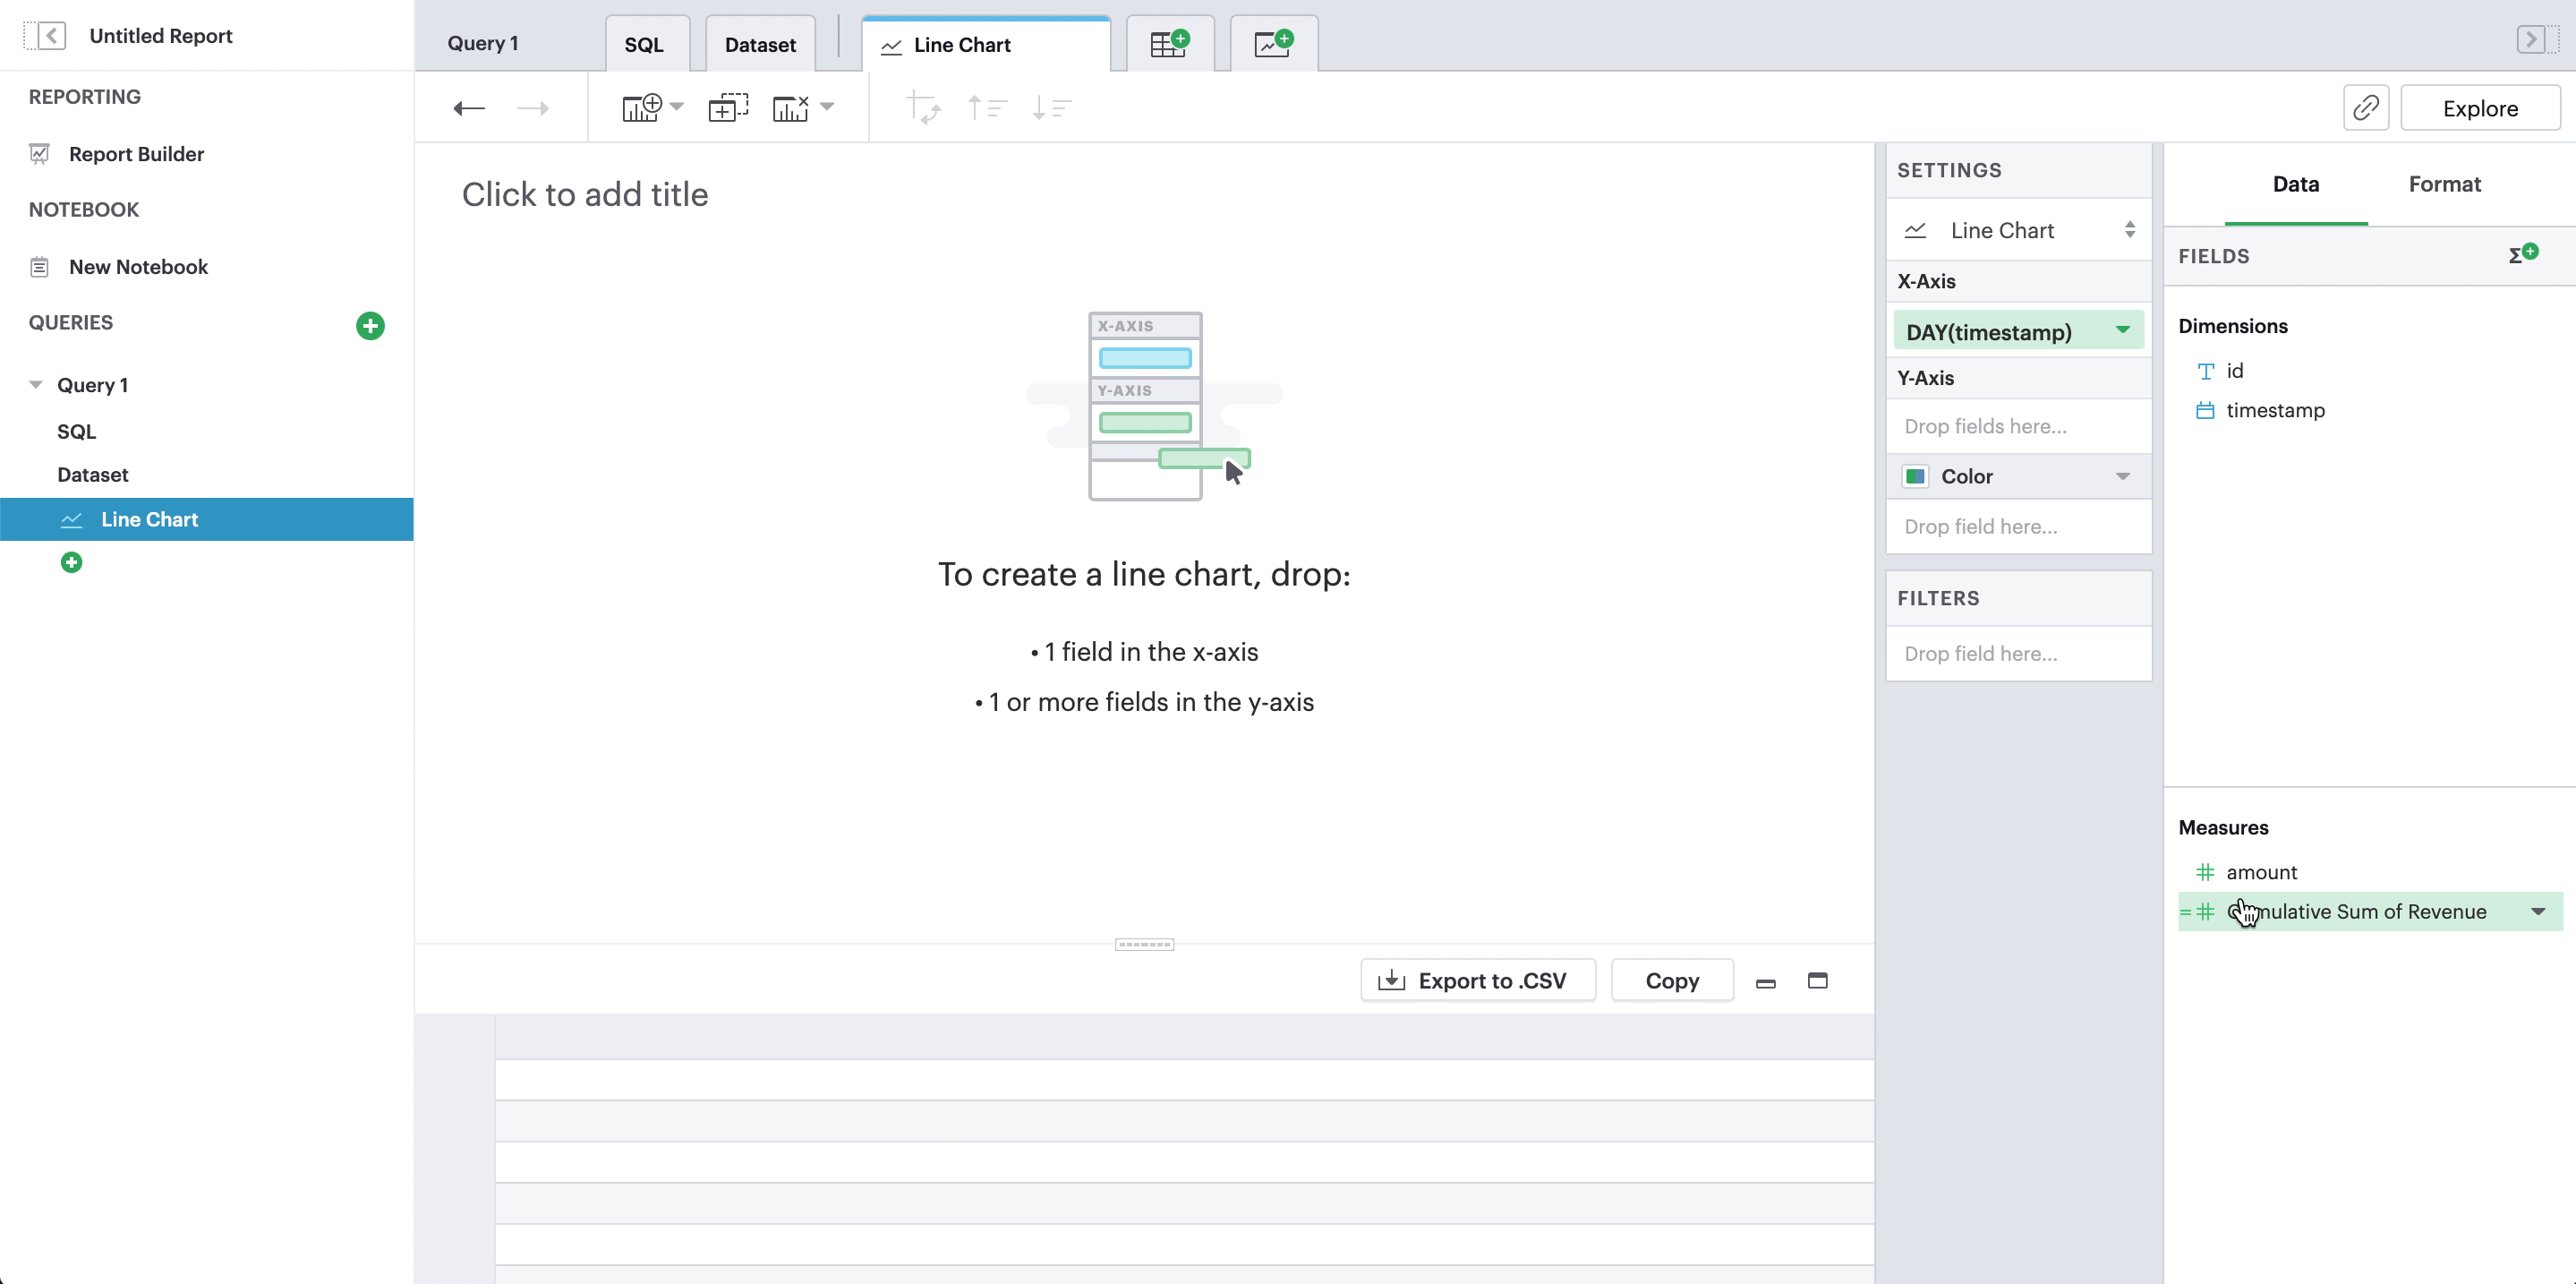This screenshot has width=2576, height=1284.
Task: Click the timestamp dimension color swatch
Action: [2205, 411]
